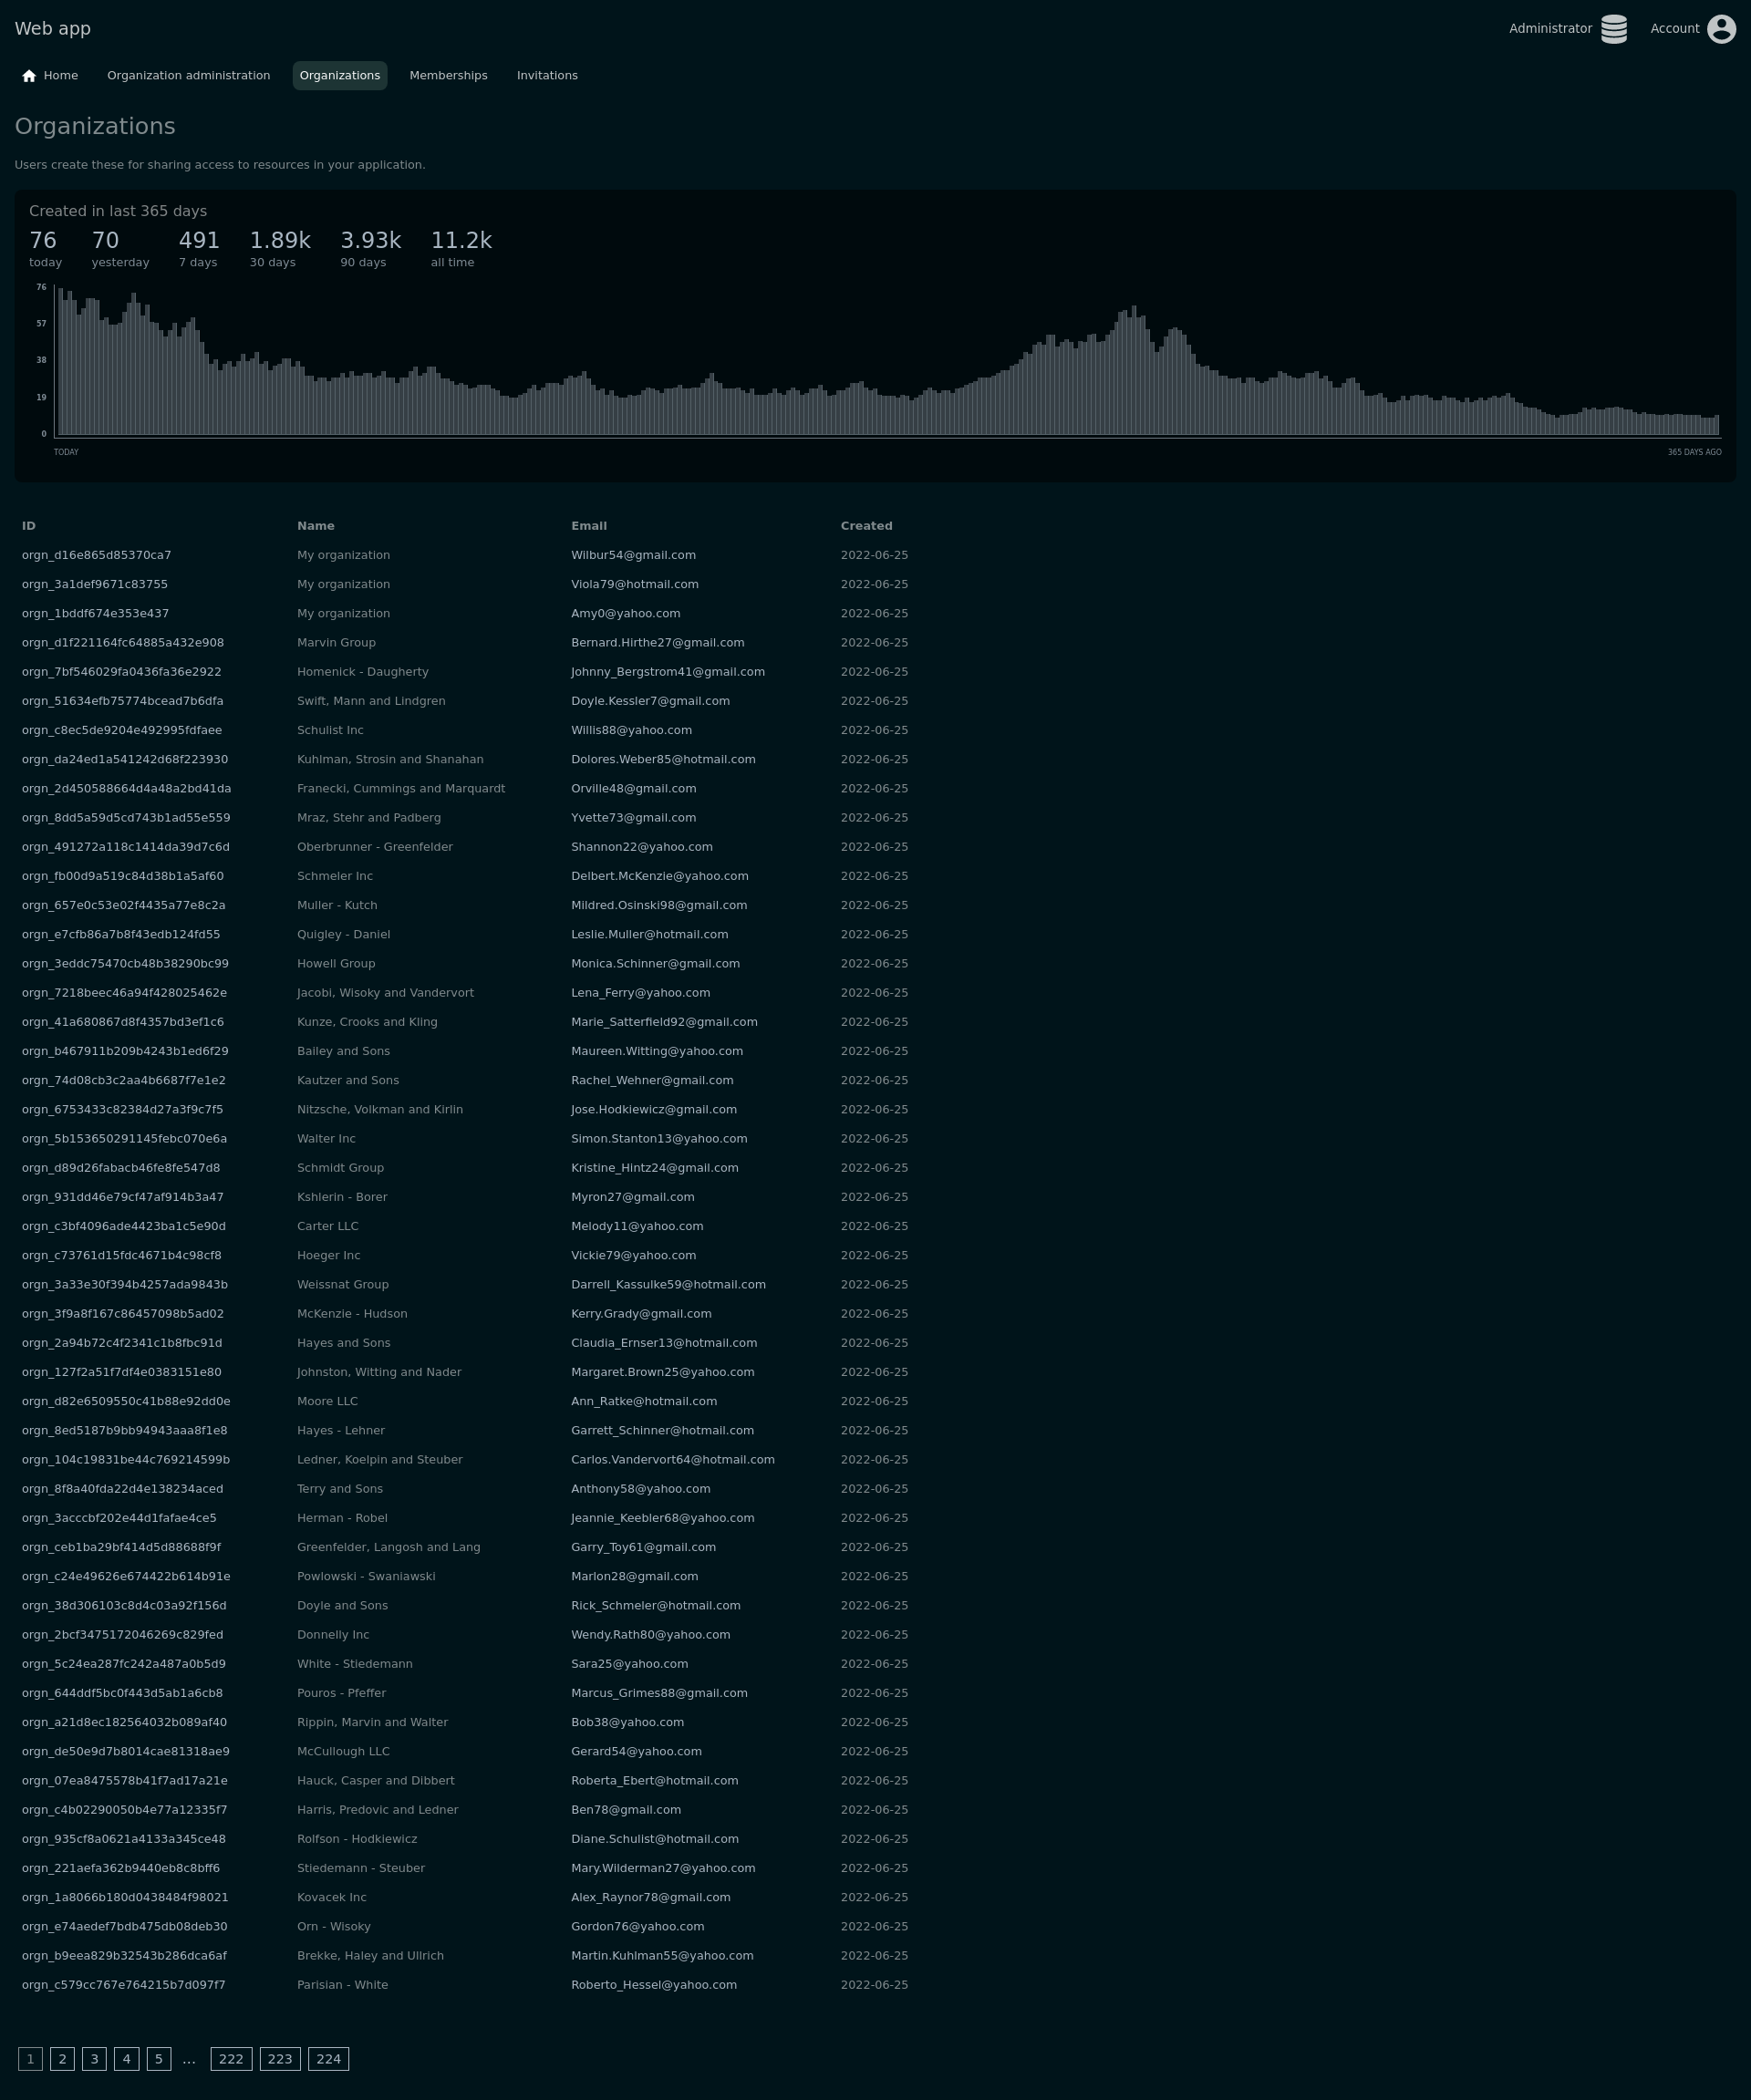Viewport: 1751px width, 2100px height.
Task: Open the Marvin Group organization row
Action: coord(336,643)
